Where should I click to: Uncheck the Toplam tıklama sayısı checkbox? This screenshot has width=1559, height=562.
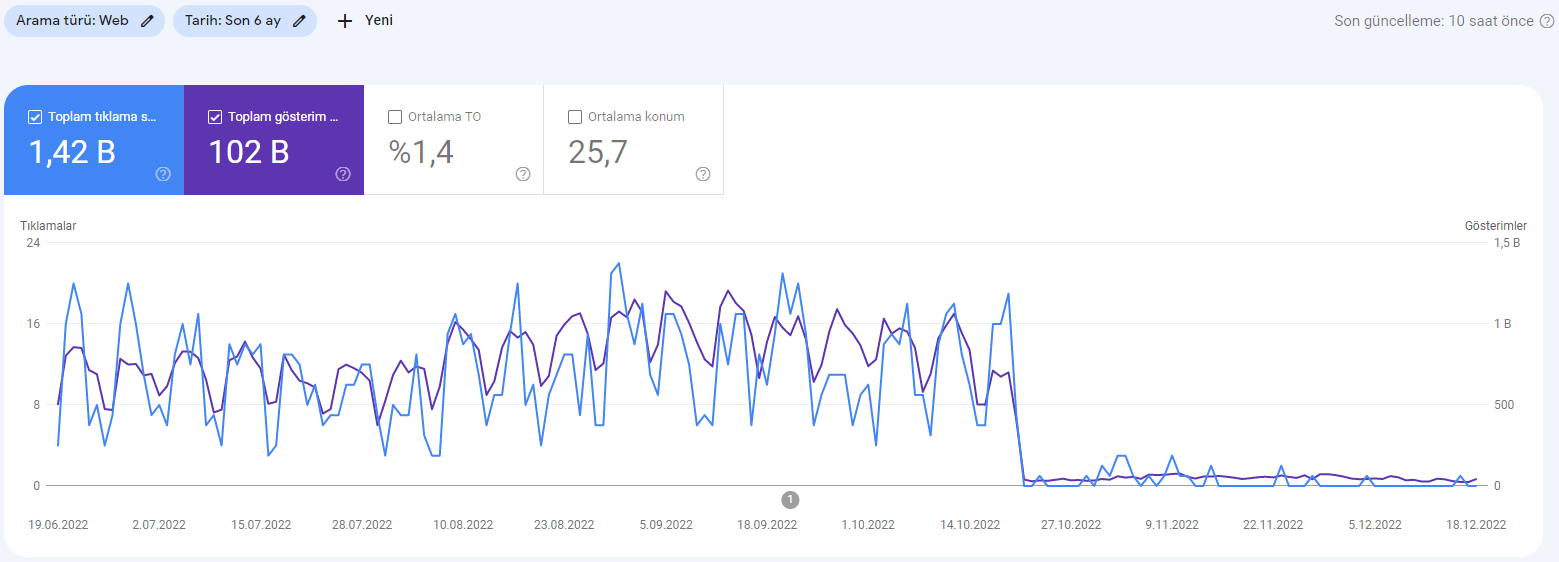point(35,117)
